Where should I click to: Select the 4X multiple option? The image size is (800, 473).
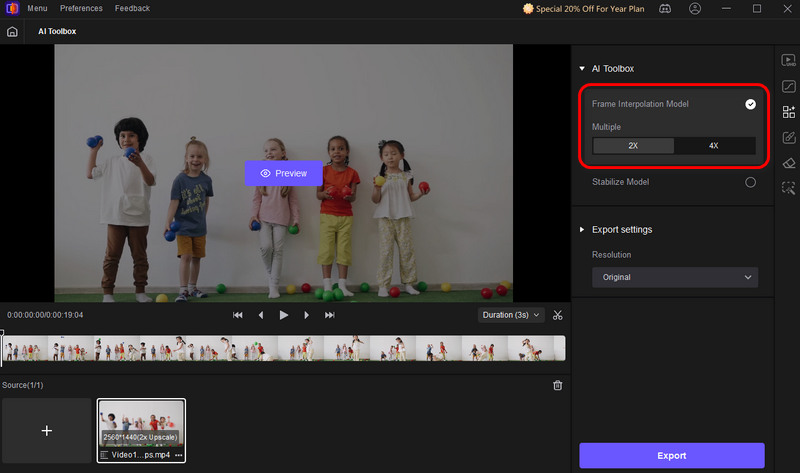point(713,146)
